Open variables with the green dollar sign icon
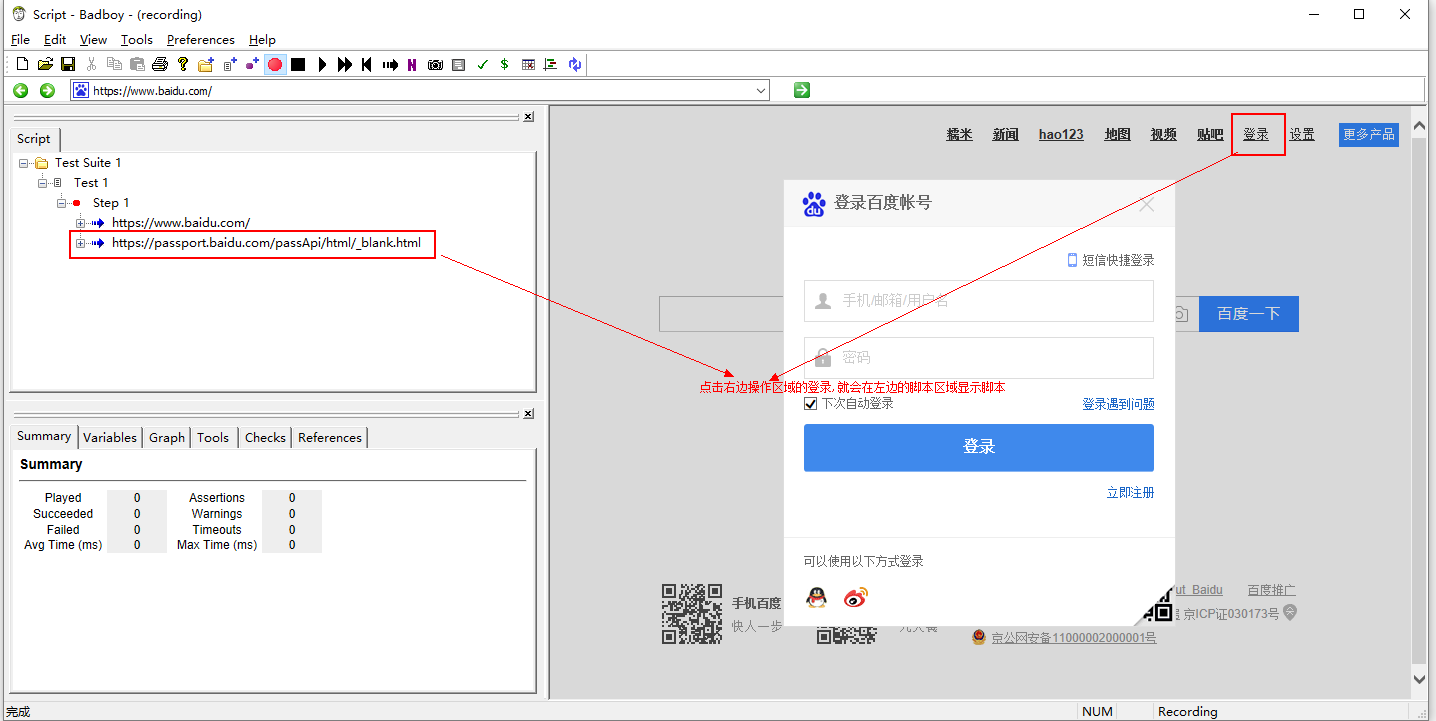1436x721 pixels. pyautogui.click(x=504, y=64)
